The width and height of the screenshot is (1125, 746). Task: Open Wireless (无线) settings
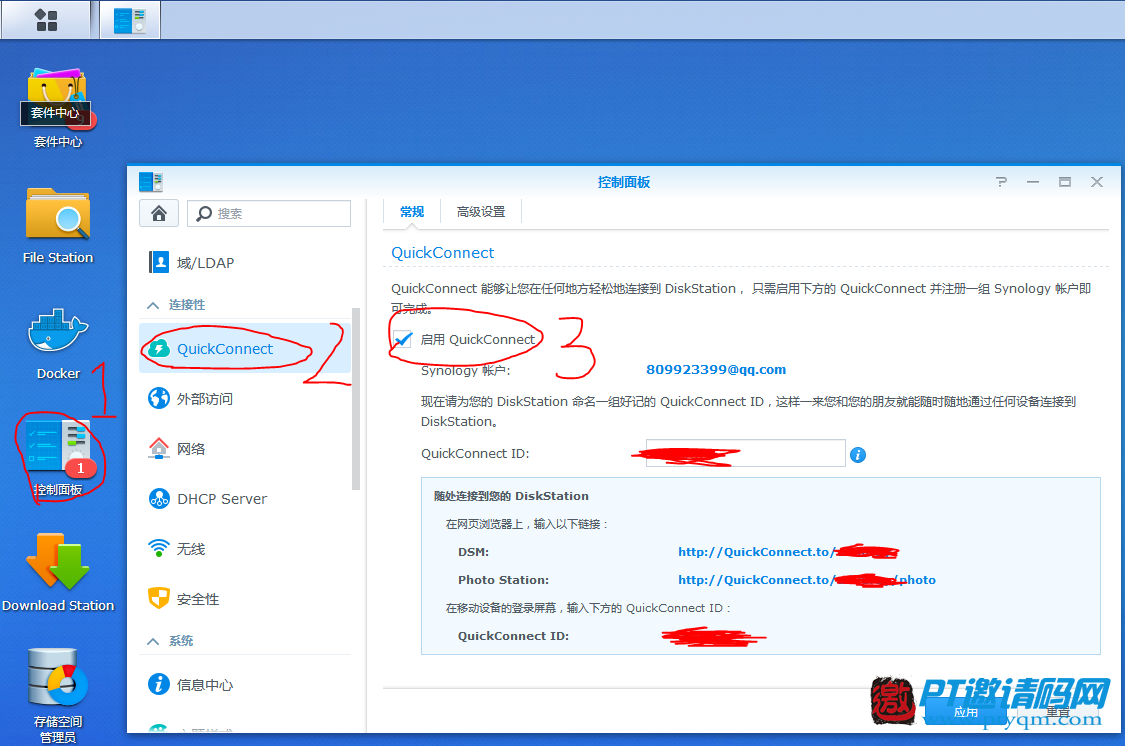click(x=244, y=549)
